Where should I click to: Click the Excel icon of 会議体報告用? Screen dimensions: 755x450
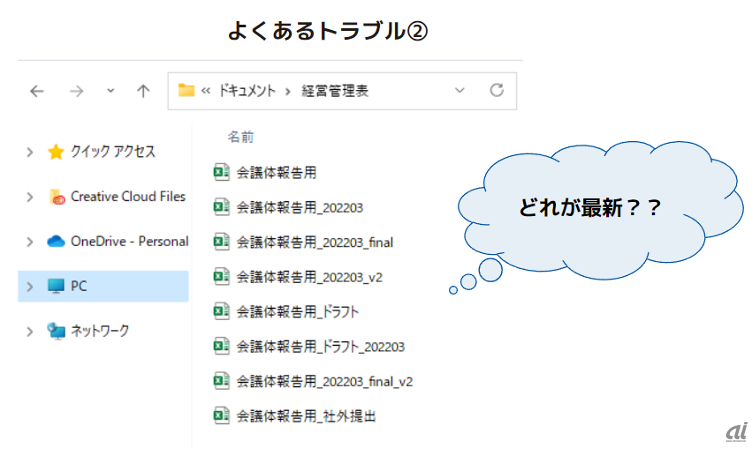coord(221,172)
